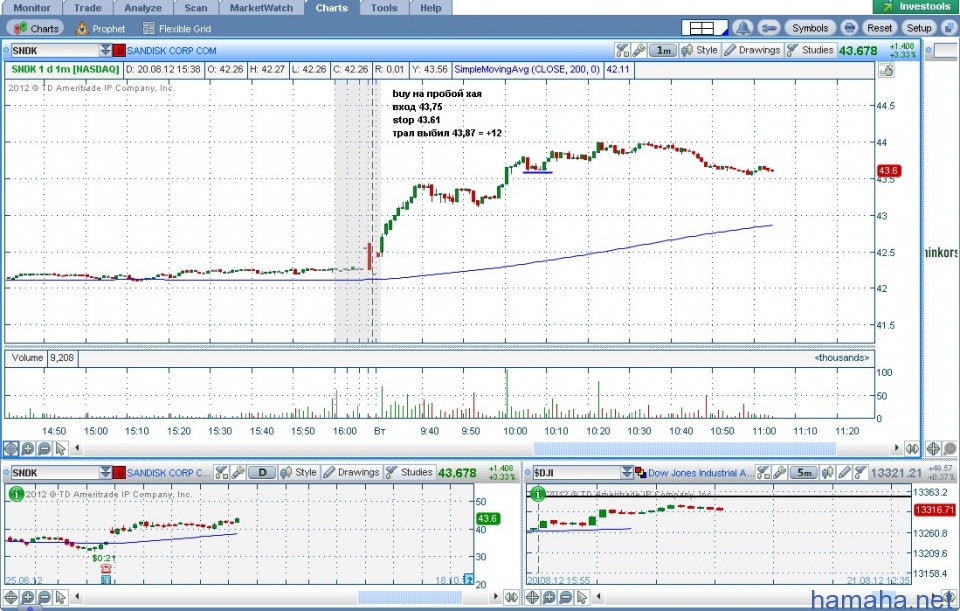The image size is (960, 611).
Task: Click main chart zoom in icon
Action: [x=28, y=448]
